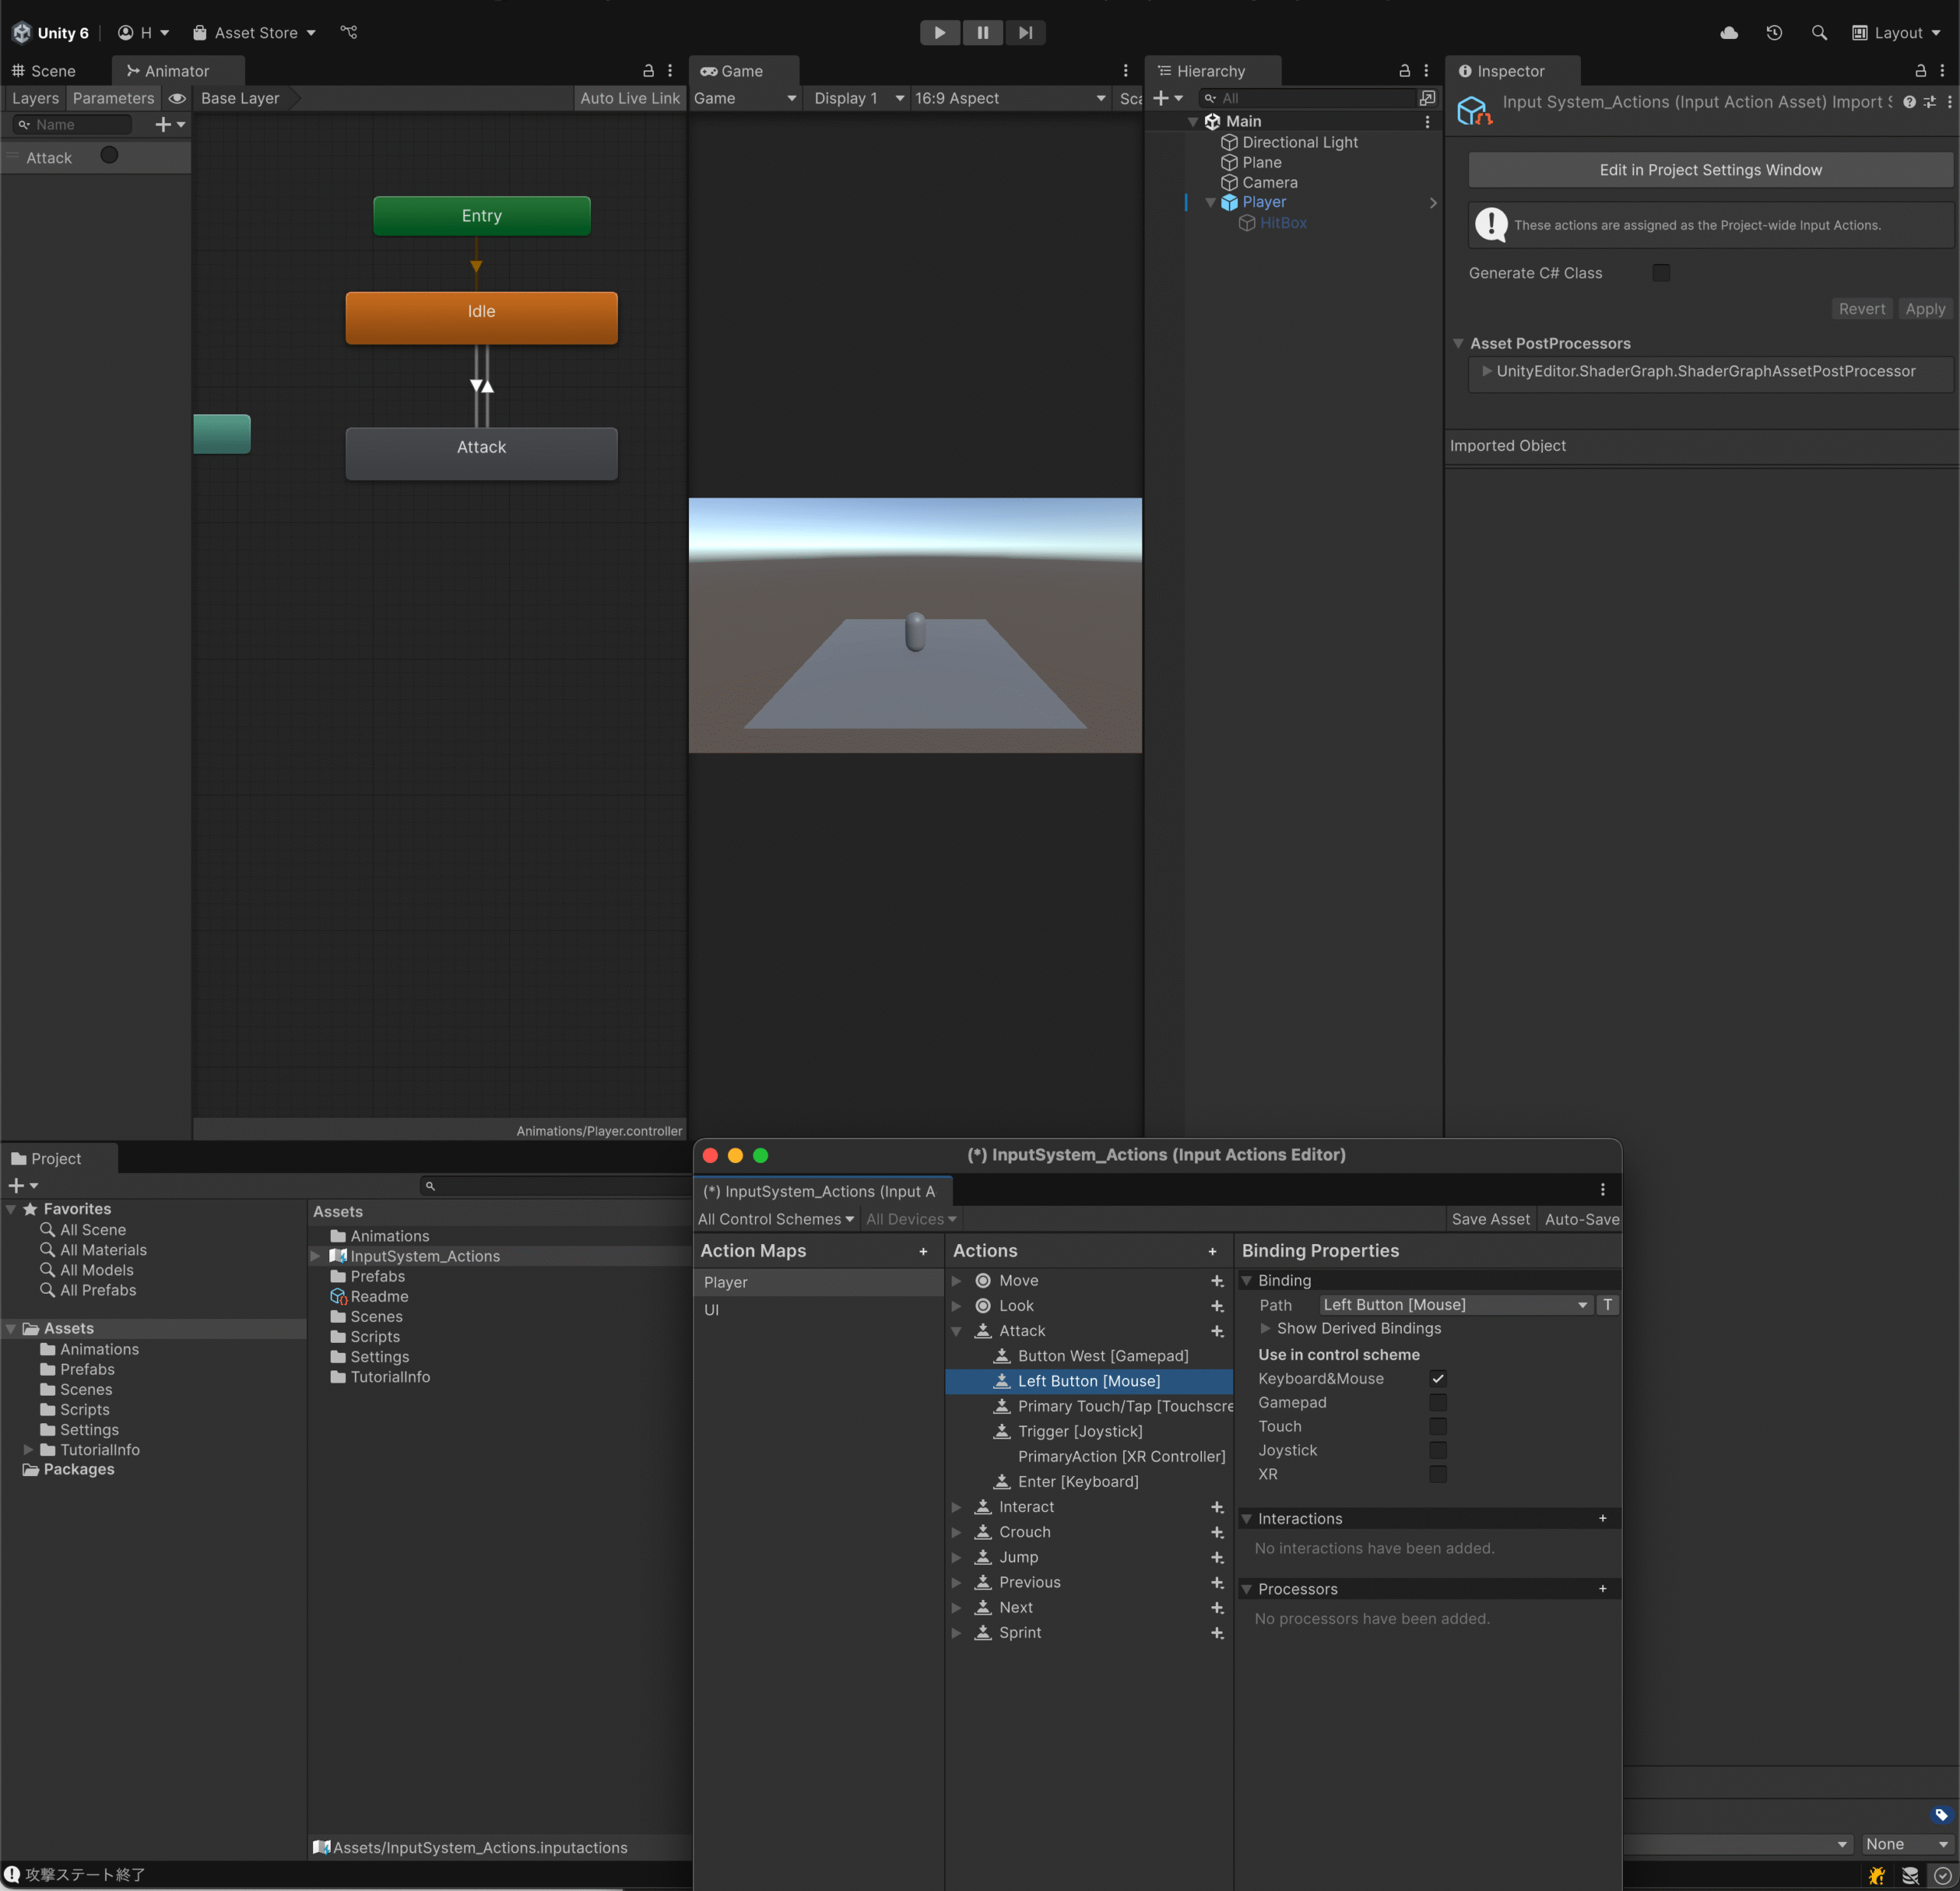This screenshot has width=1960, height=1891.
Task: Open the undo history clock icon
Action: [1774, 32]
